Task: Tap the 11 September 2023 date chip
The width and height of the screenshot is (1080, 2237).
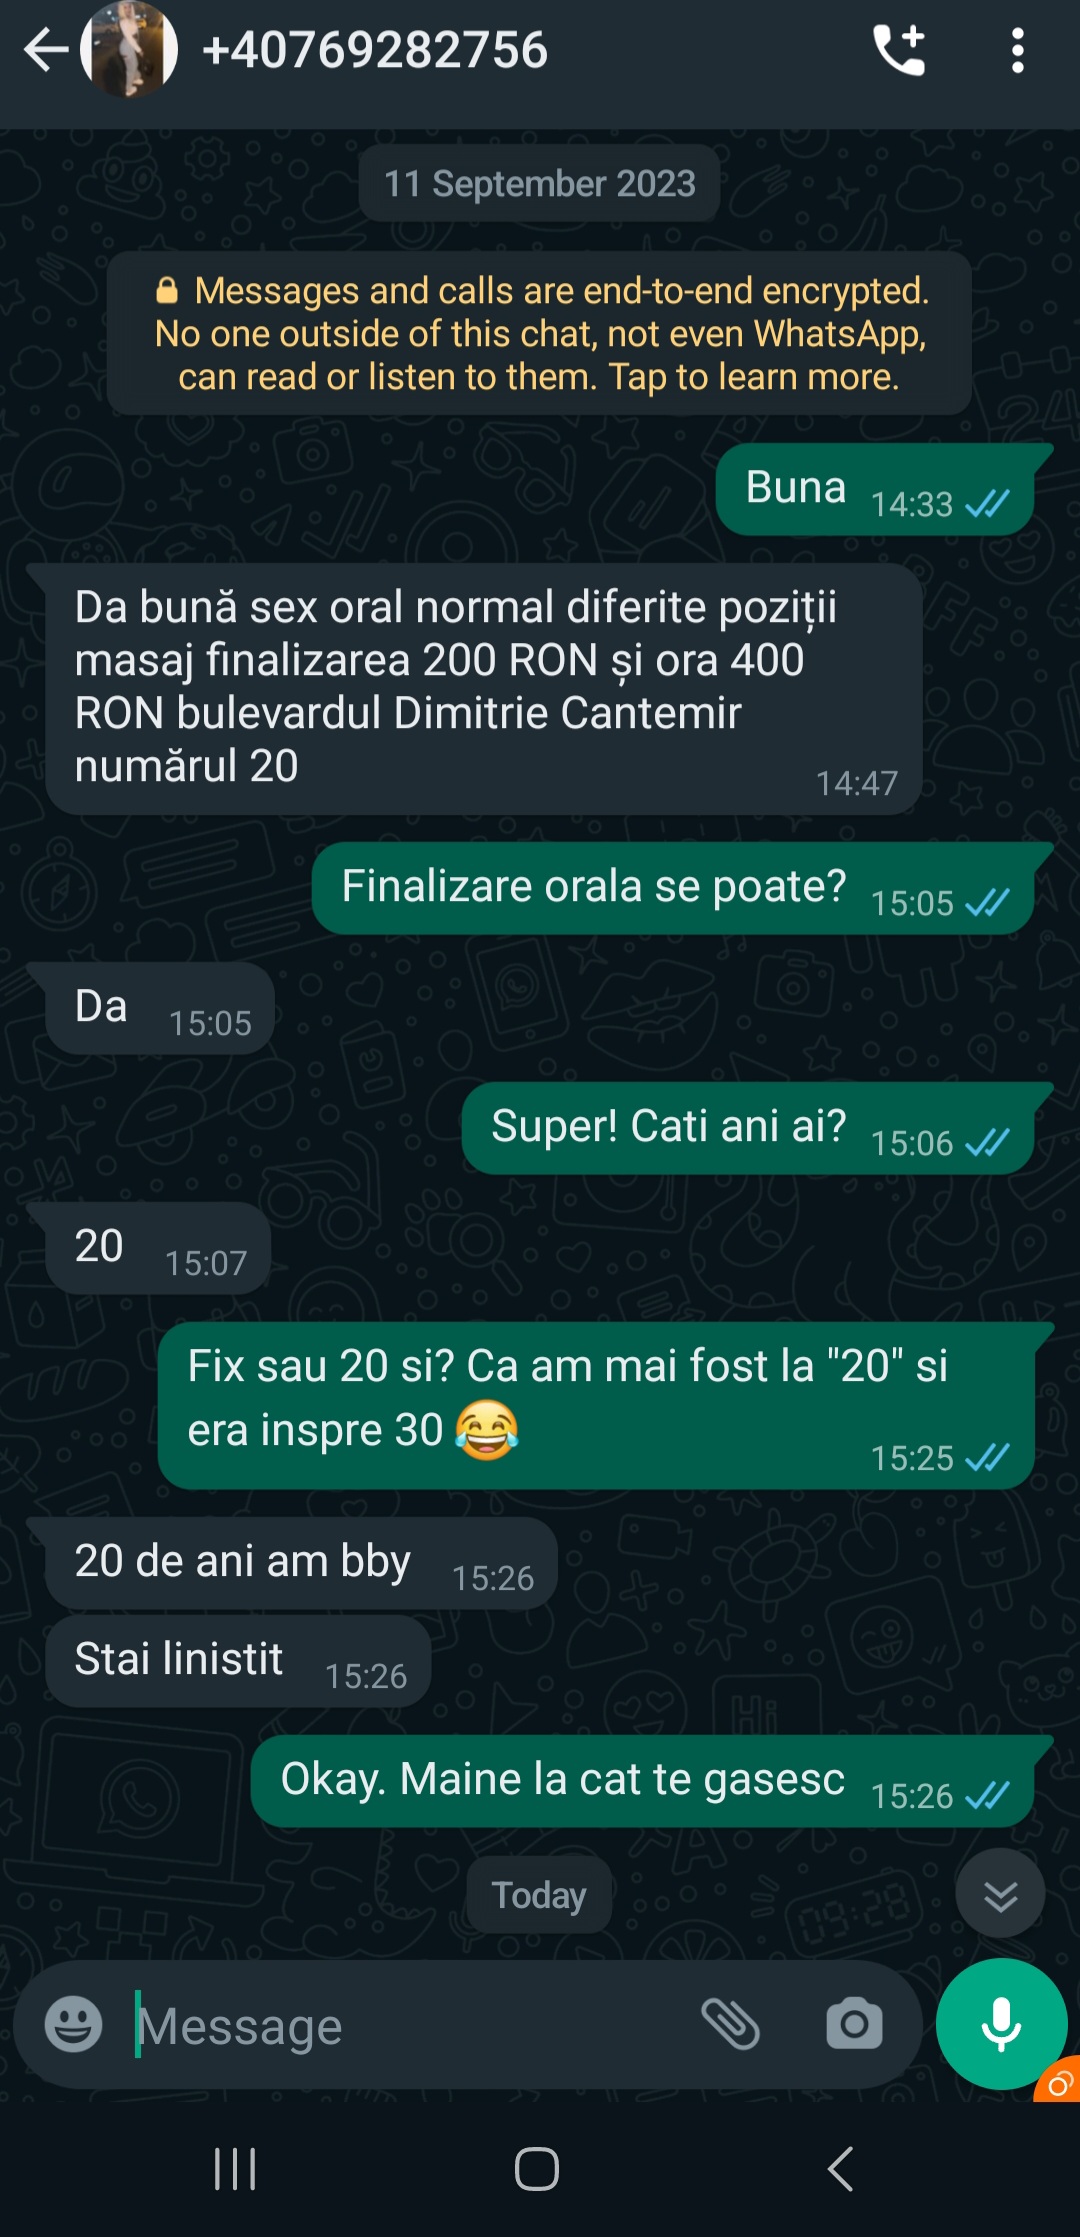Action: pyautogui.click(x=540, y=184)
